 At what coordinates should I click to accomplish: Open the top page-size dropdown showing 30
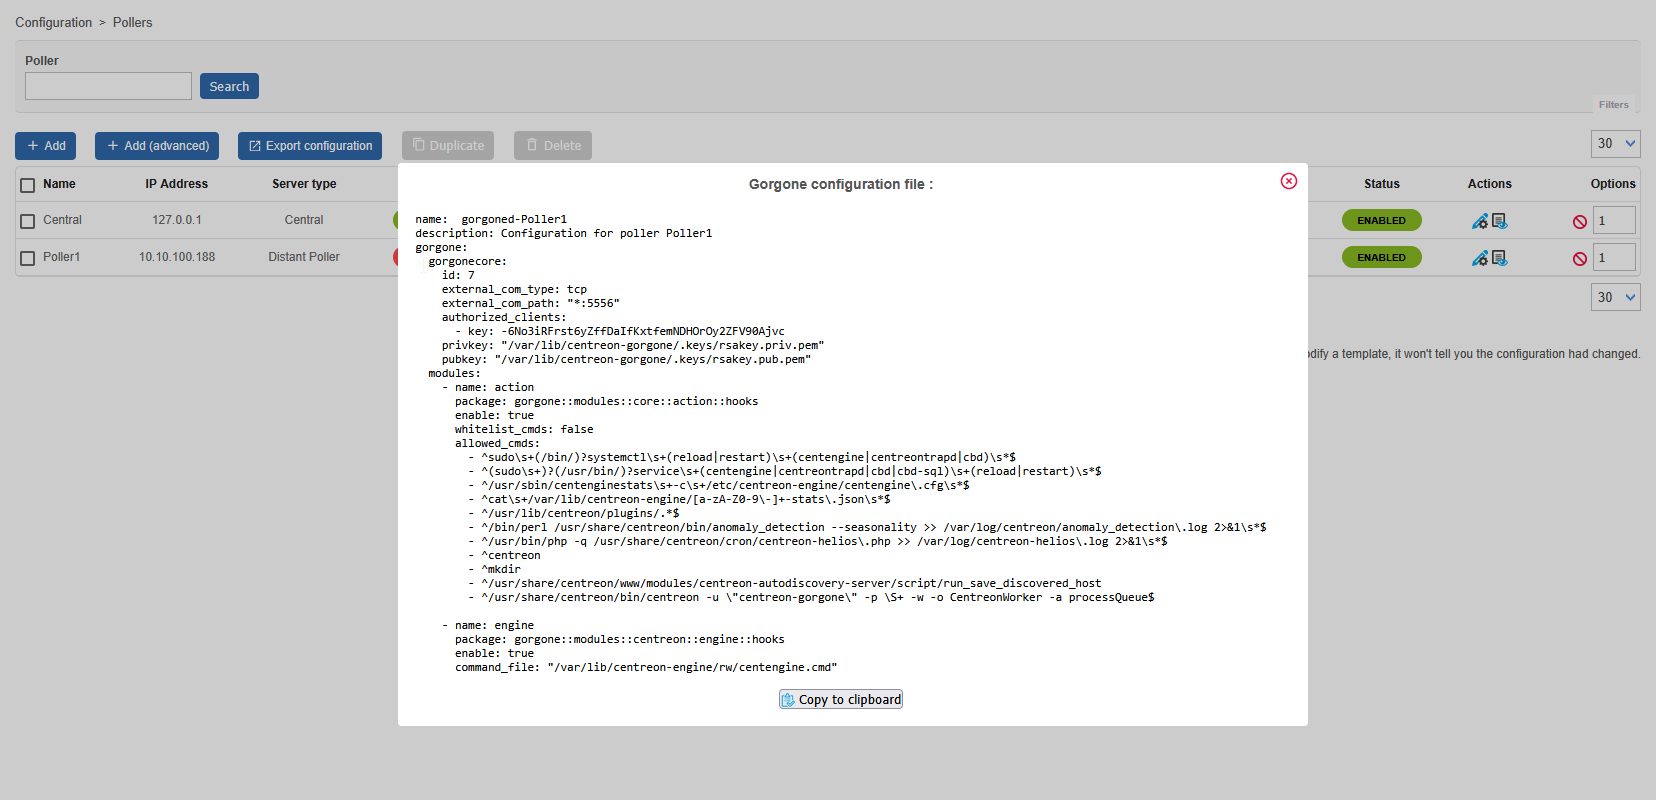[1616, 144]
